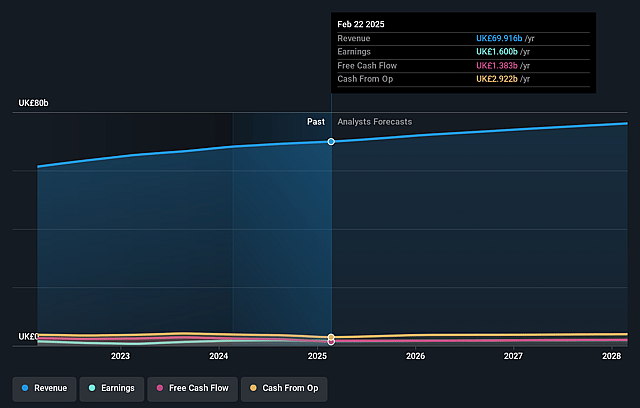This screenshot has height=408, width=640.
Task: Select the Free Cash Flow marker at 2025
Action: tap(331, 342)
